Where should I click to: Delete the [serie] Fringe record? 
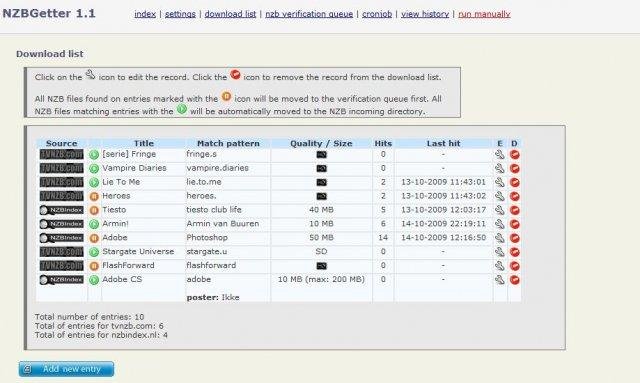point(515,154)
